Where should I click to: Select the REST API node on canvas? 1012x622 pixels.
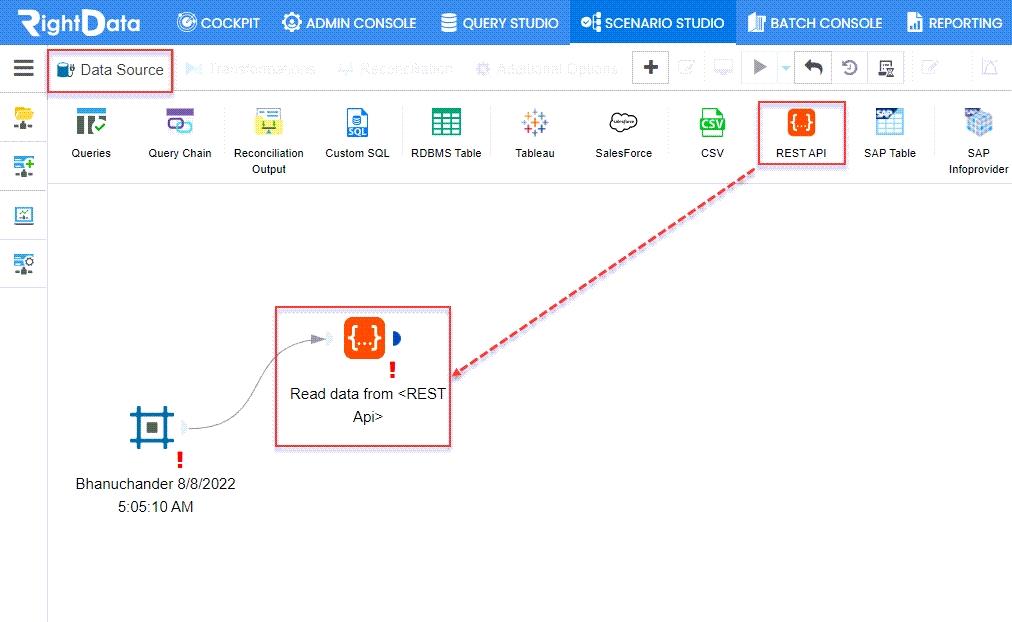364,338
